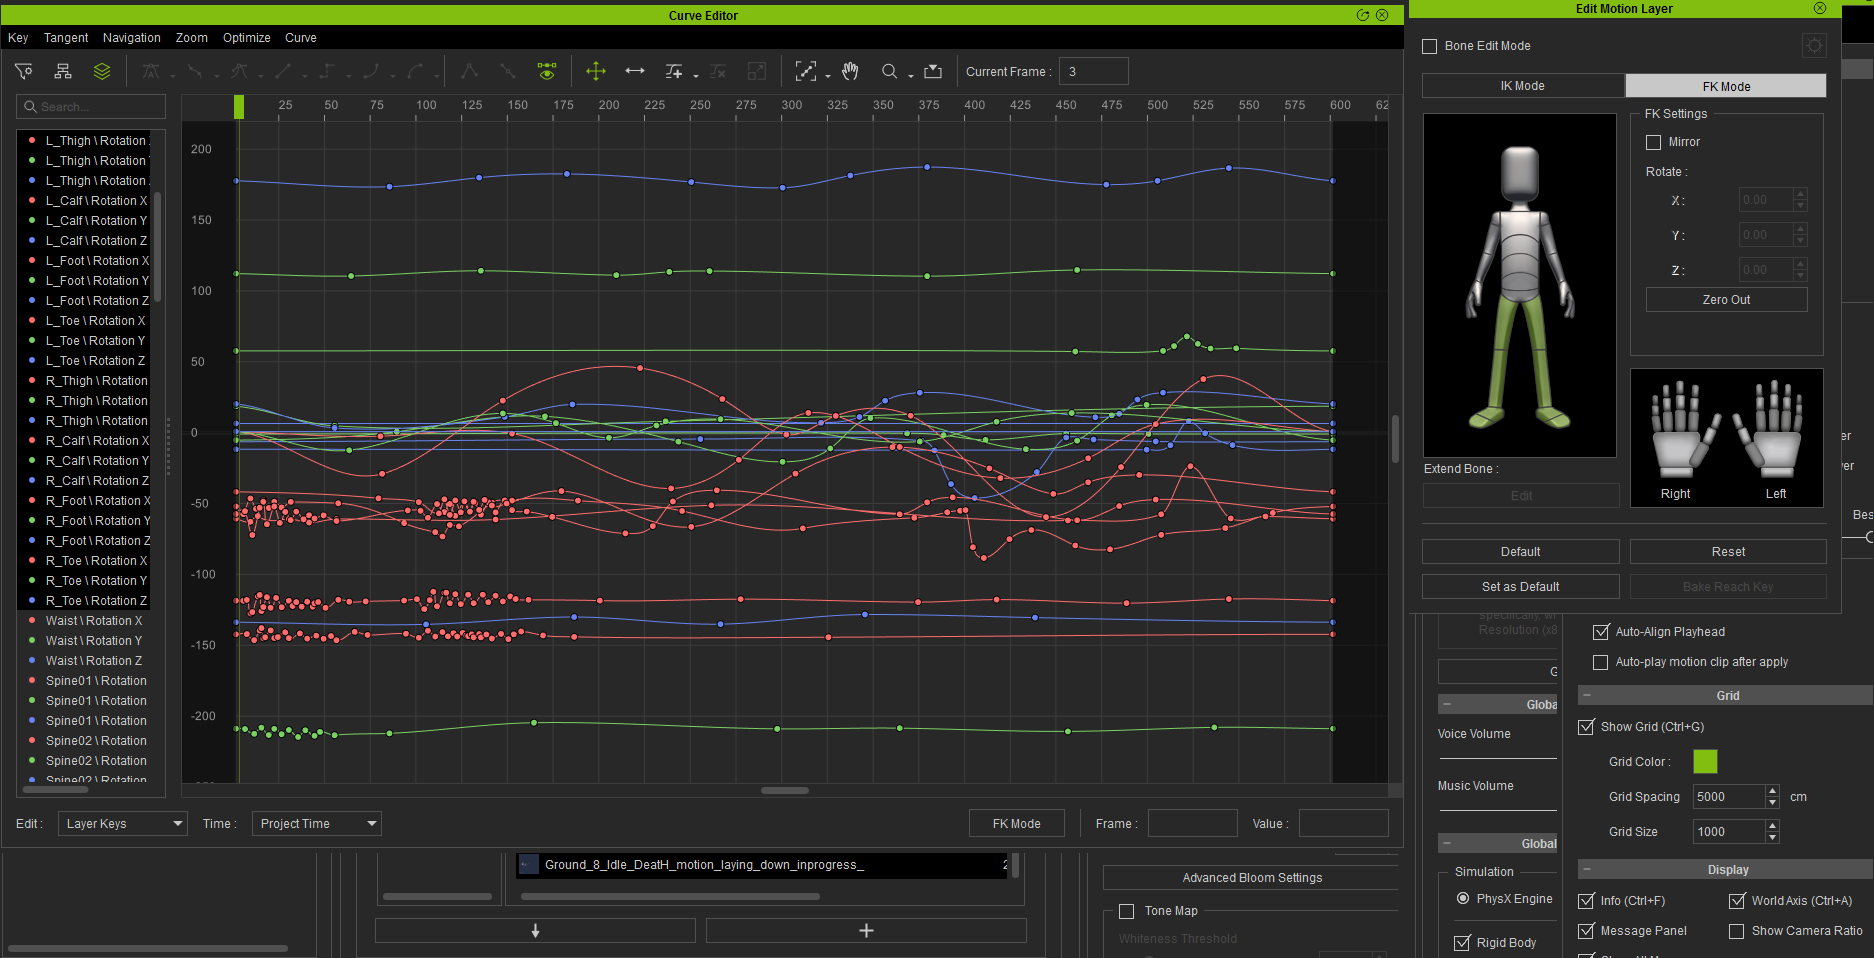
Task: Open the Zoom menu
Action: click(192, 38)
